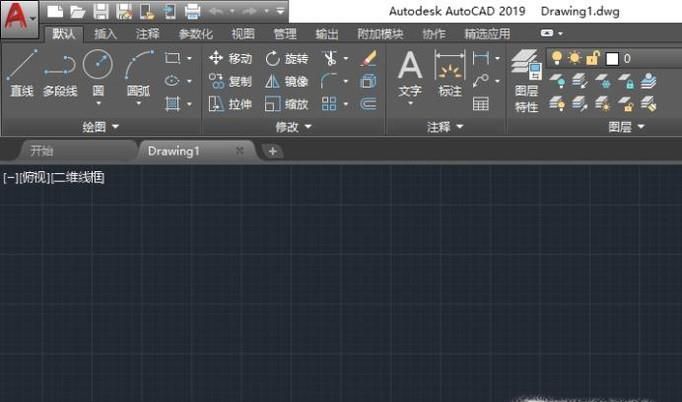The width and height of the screenshot is (682, 402).
Task: Switch to the Insert (插入) ribbon tab
Action: [105, 34]
